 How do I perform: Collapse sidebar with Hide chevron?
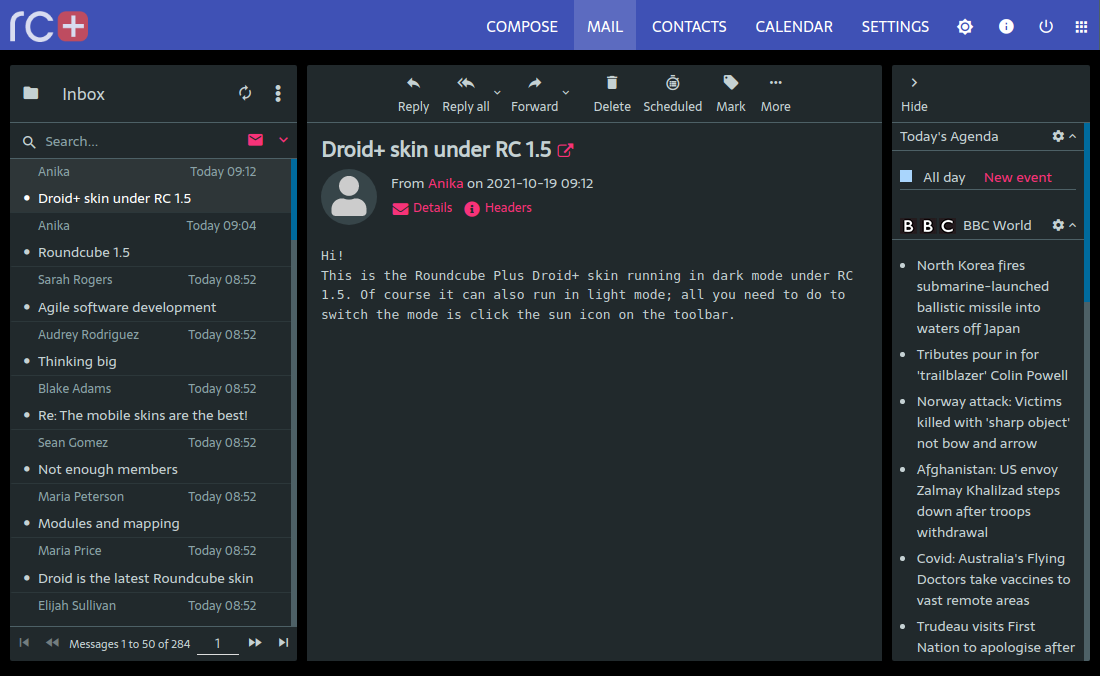click(914, 83)
